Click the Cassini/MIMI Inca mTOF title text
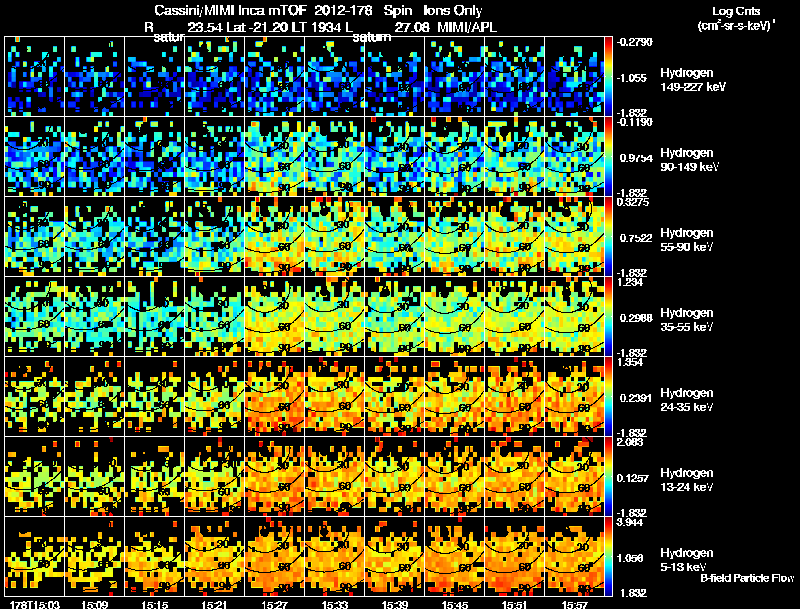 231,11
